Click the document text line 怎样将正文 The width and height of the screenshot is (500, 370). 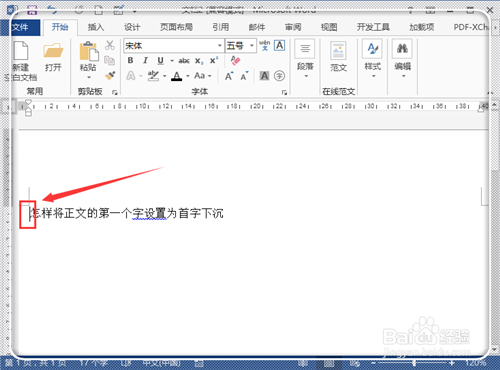pyautogui.click(x=127, y=213)
